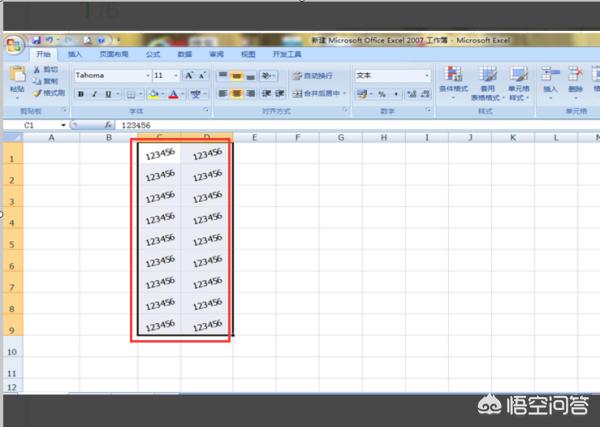Click the red font color button
Viewport: 600px width, 427px height.
point(173,94)
